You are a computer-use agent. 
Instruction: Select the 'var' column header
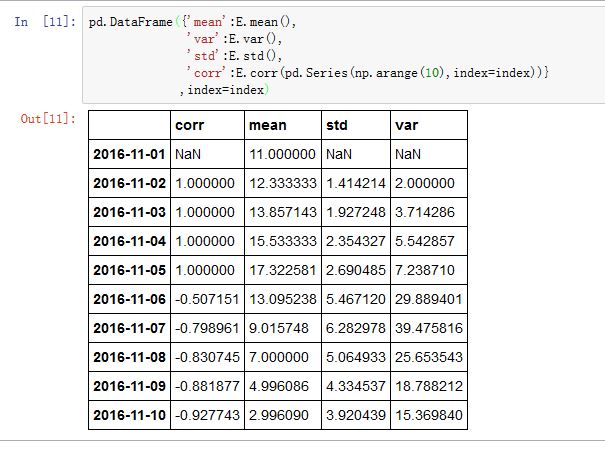click(407, 126)
